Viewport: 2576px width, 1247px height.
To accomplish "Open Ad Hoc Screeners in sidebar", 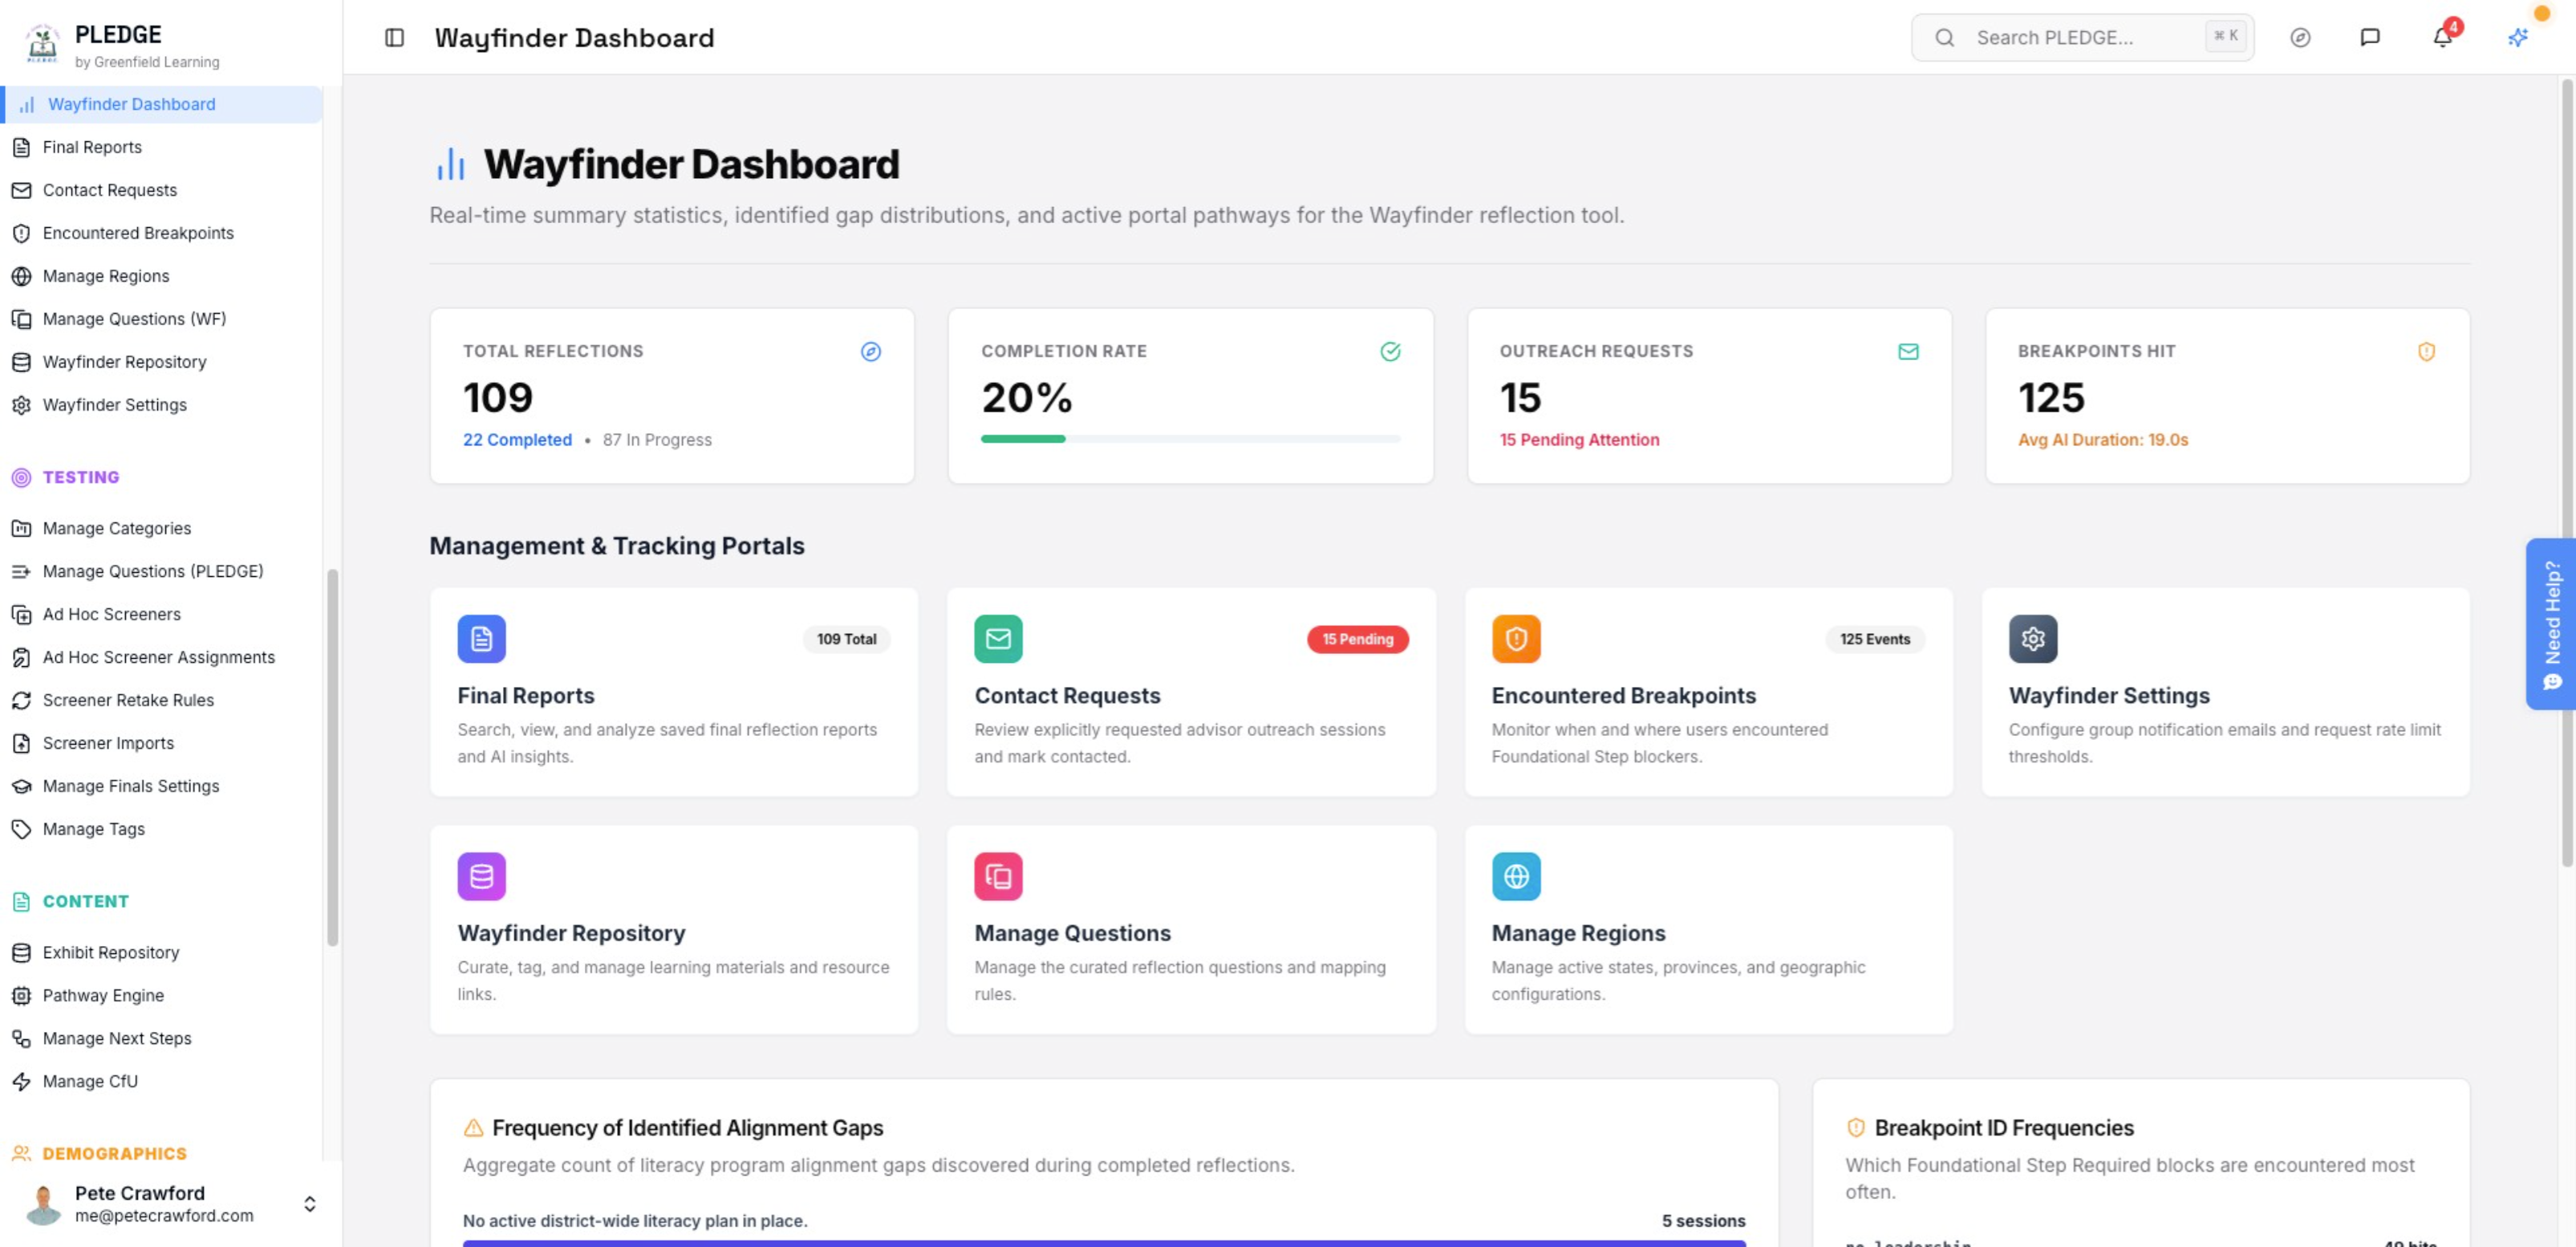I will pyautogui.click(x=163, y=614).
